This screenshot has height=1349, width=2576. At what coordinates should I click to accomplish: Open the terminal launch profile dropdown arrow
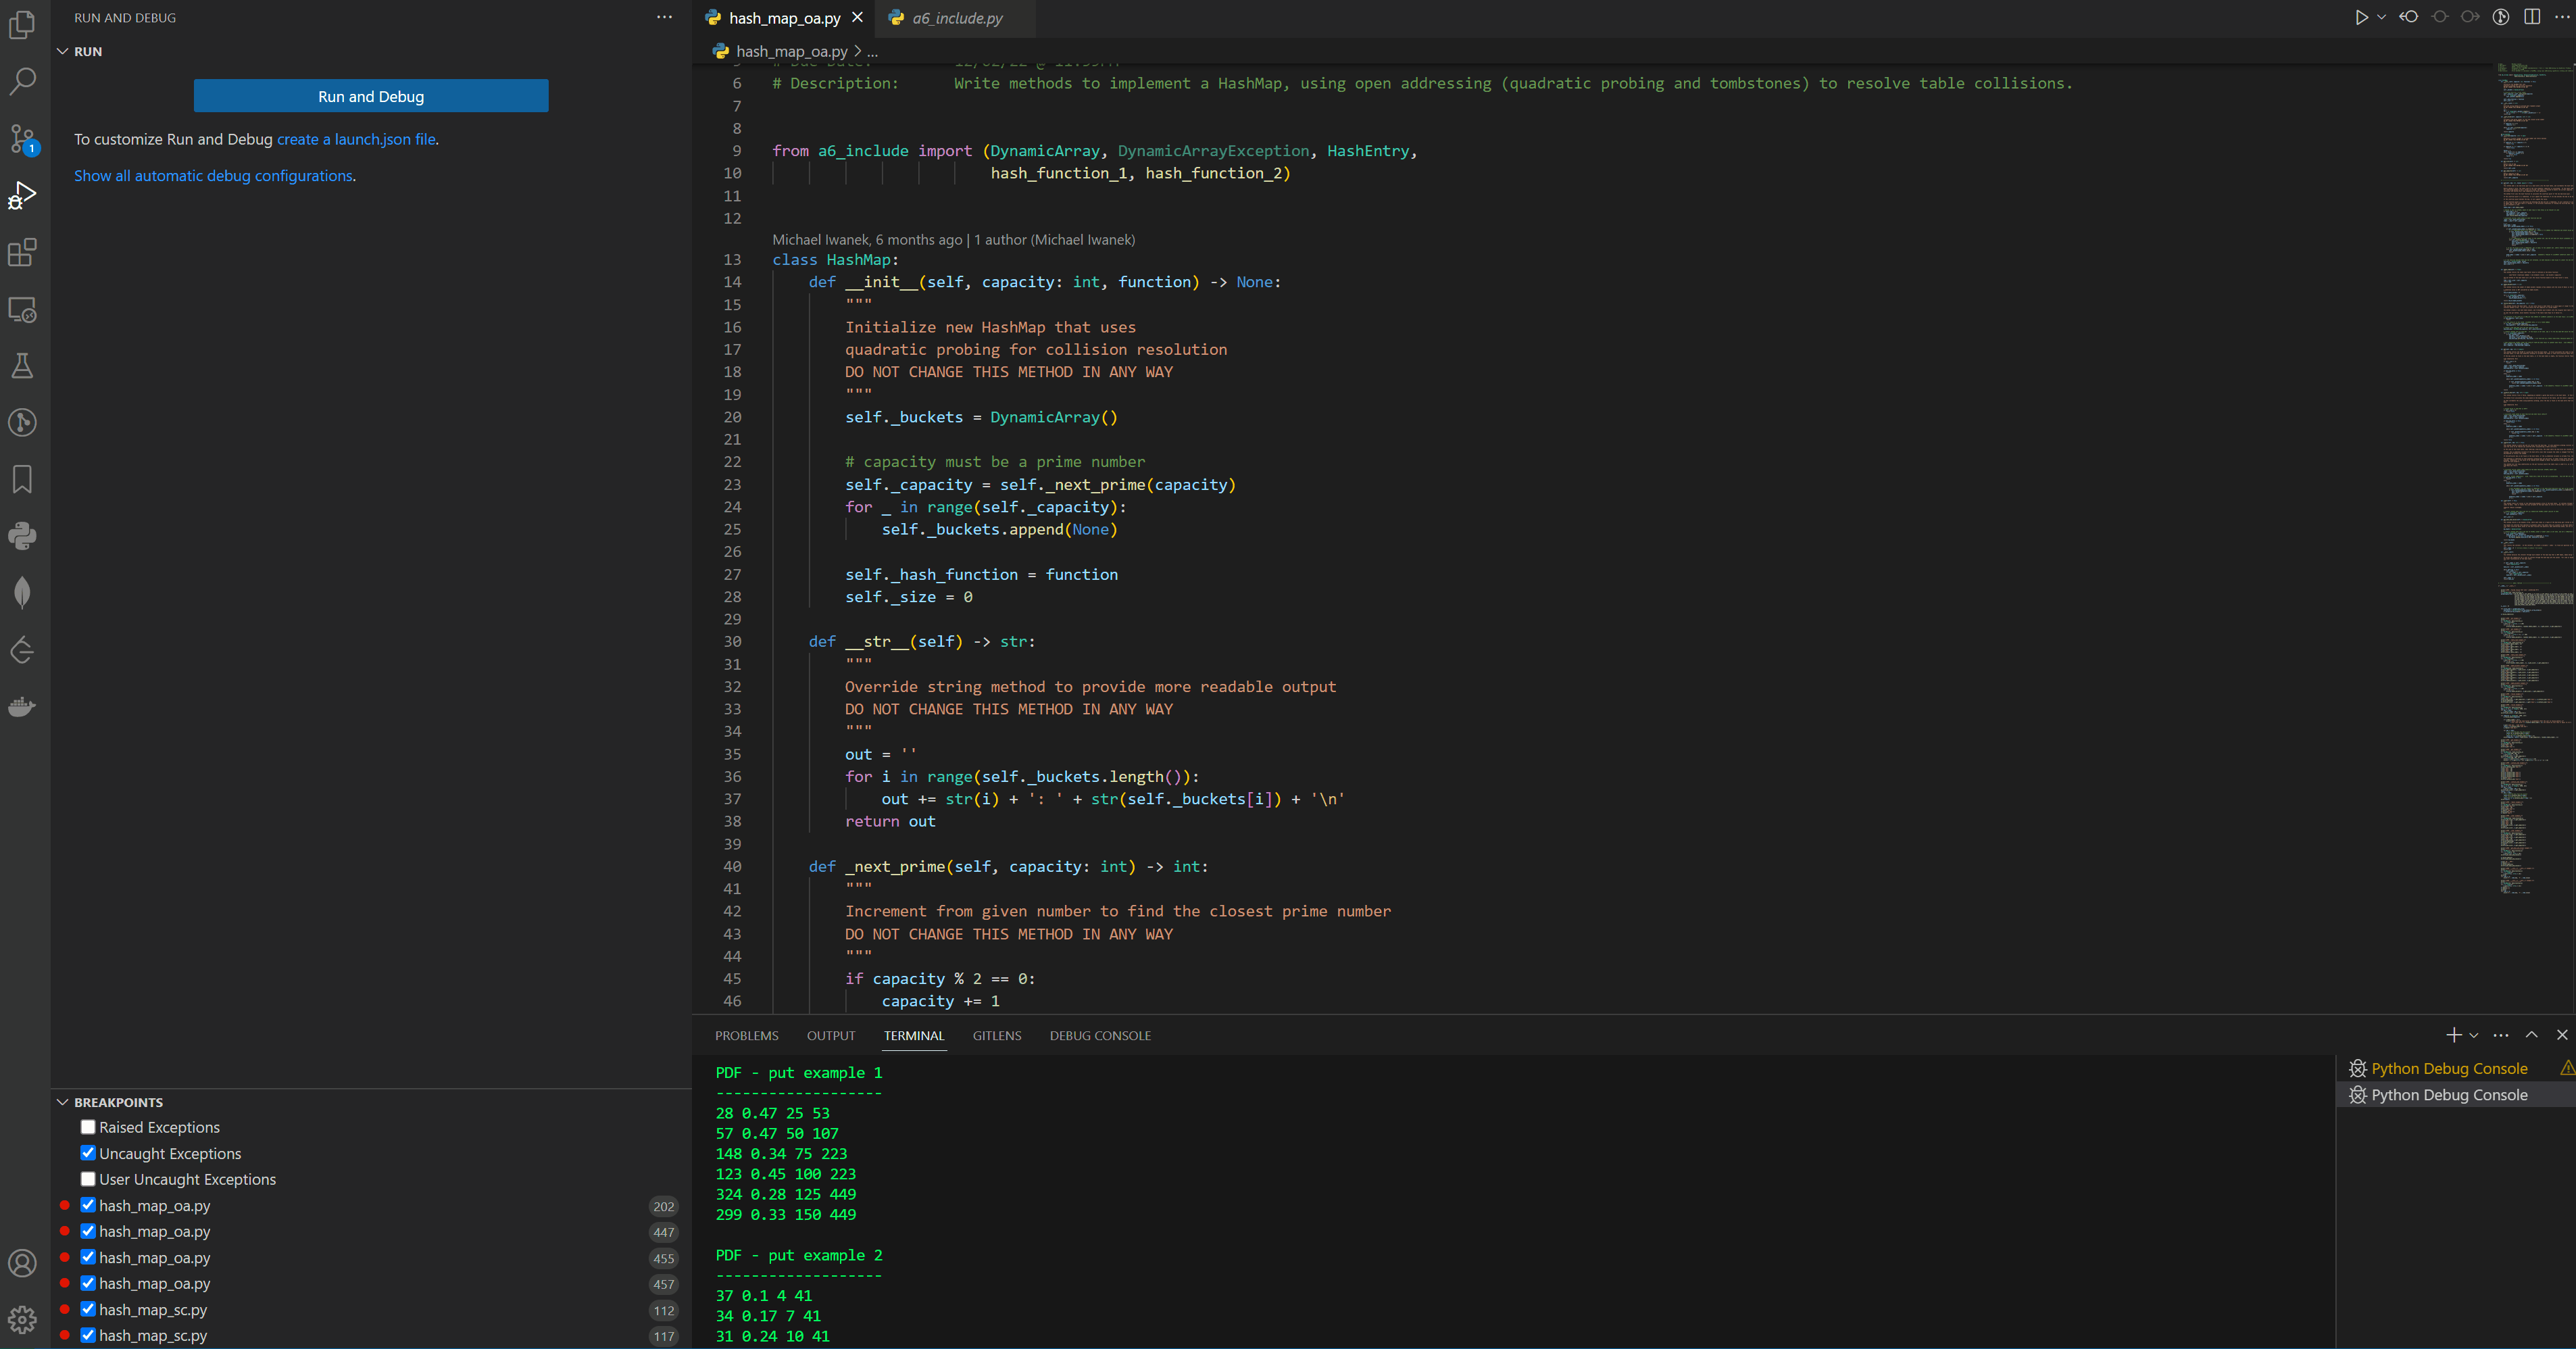2474,1035
